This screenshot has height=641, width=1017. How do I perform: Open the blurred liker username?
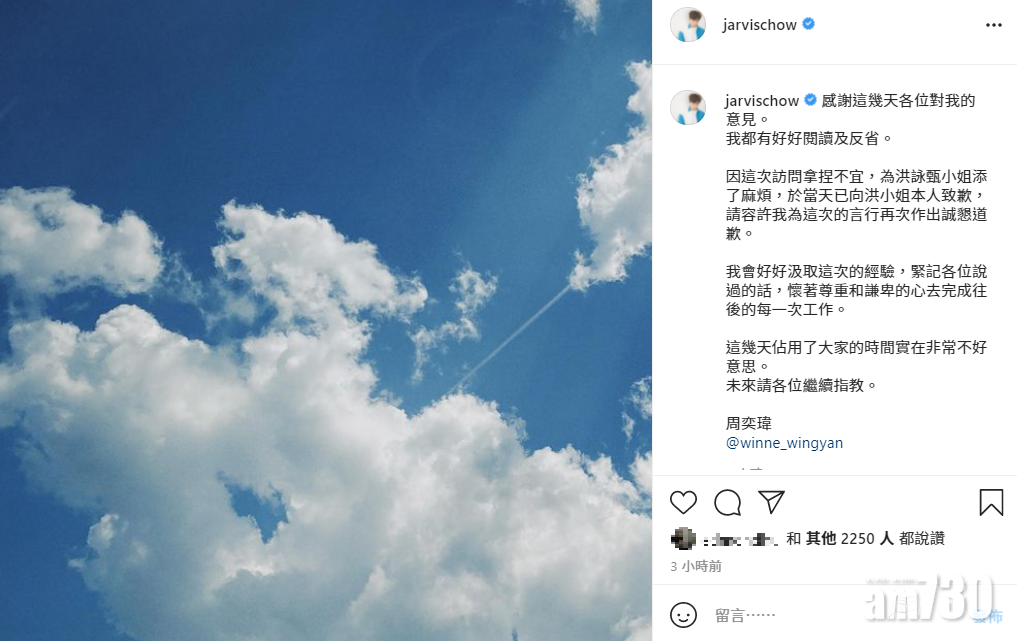pyautogui.click(x=740, y=539)
